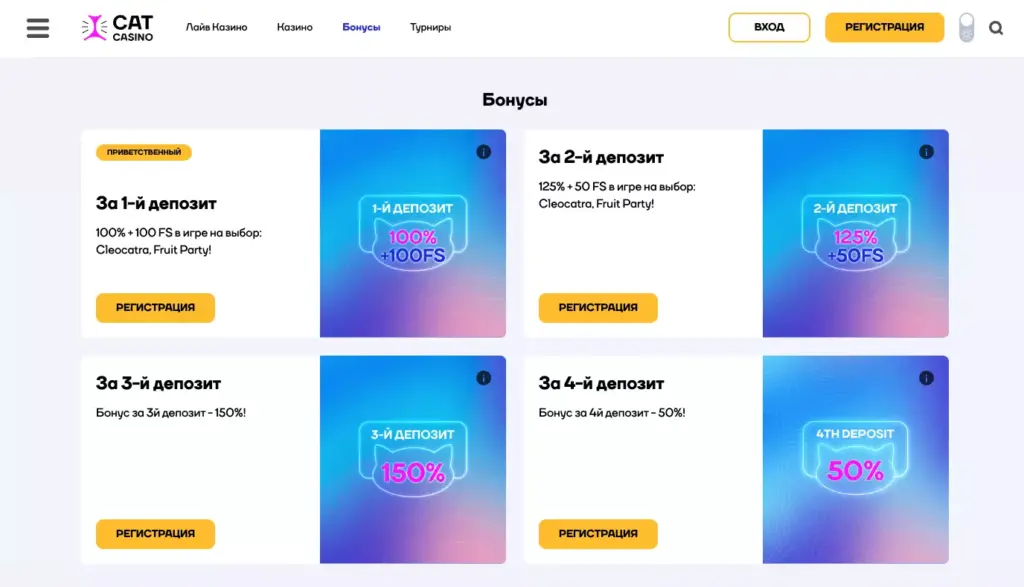The width and height of the screenshot is (1024, 587).
Task: Select the Бонусы tab
Action: [x=361, y=28]
